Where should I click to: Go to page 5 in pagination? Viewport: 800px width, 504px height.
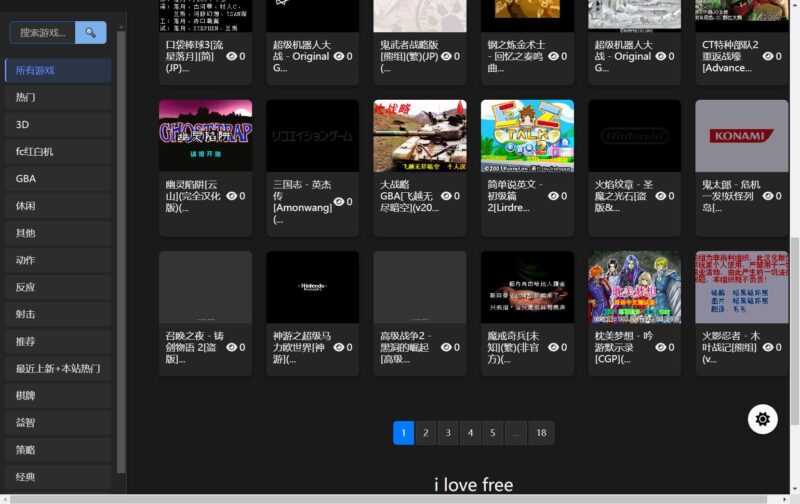click(493, 433)
